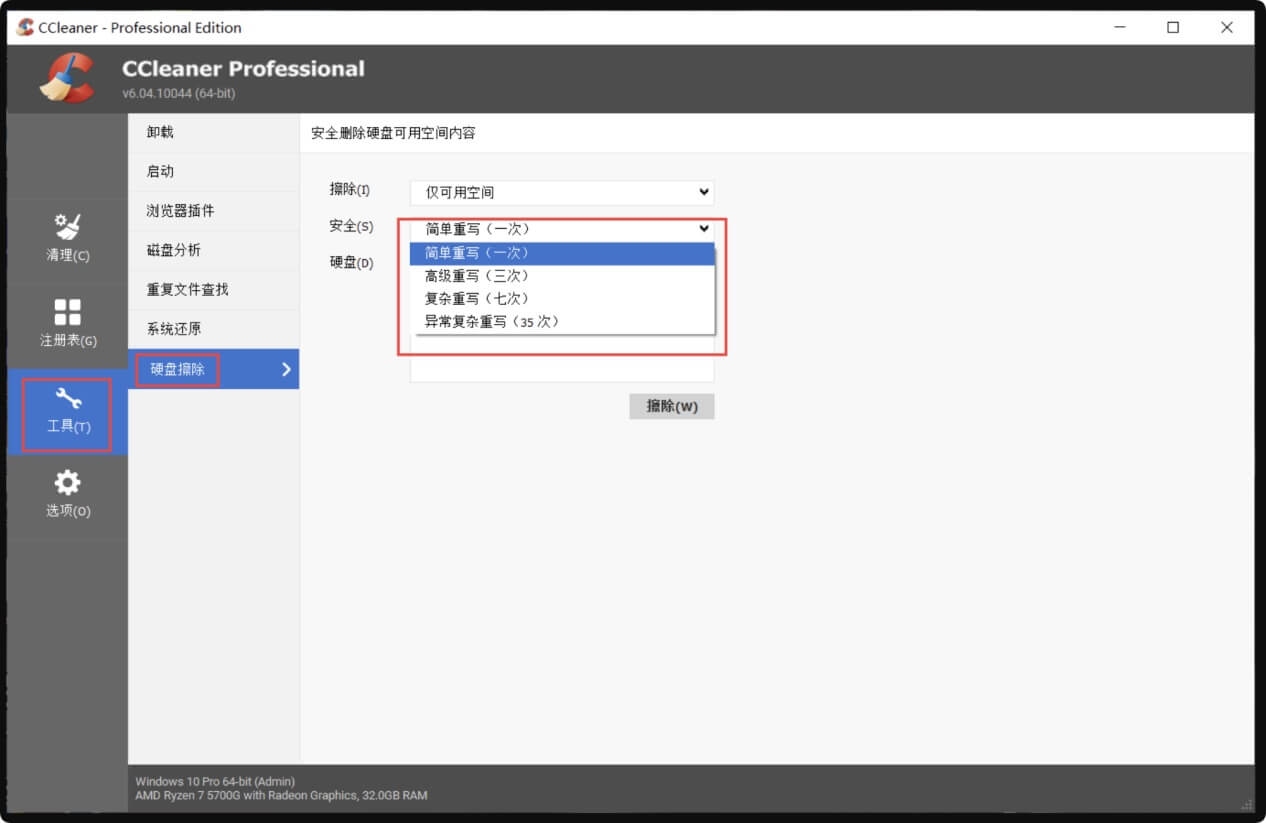The image size is (1266, 823).
Task: Click the chevron arrow on 硬盘擦除 item
Action: click(x=286, y=369)
